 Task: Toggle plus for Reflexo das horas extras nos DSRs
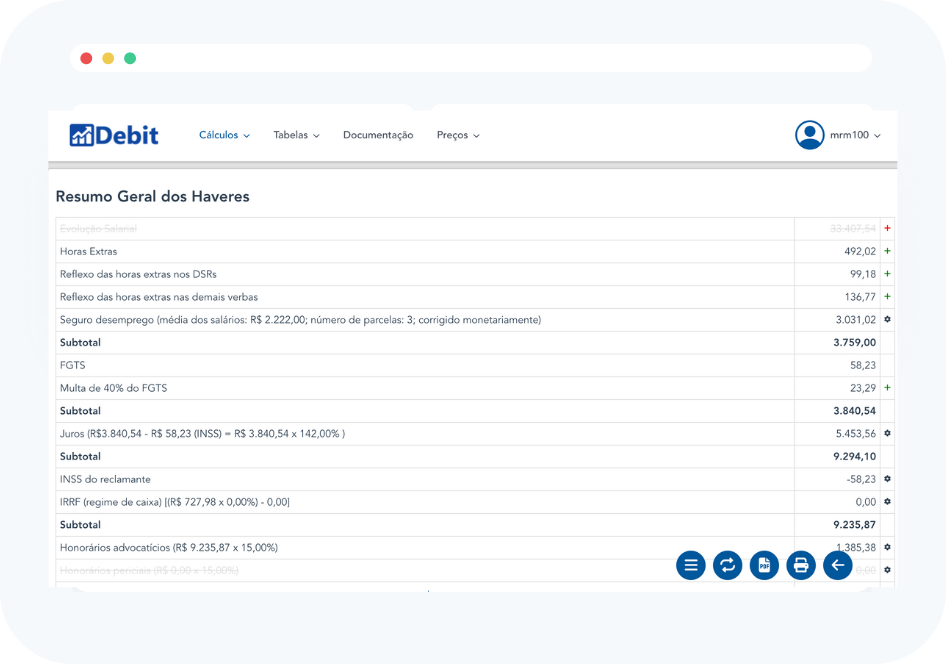tap(887, 274)
